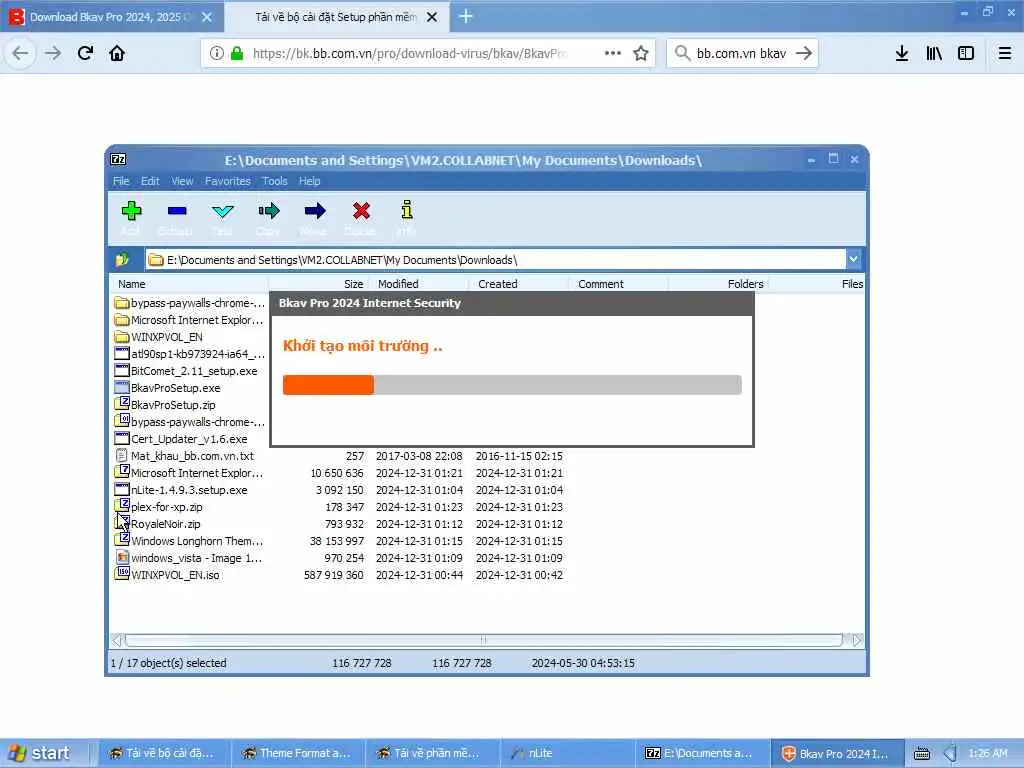Click the Copy arrow icon in 7-Zip

point(268,210)
